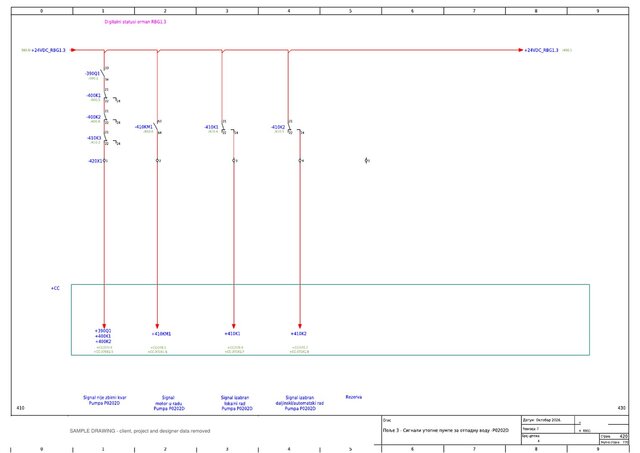This screenshot has width=640, height=453.
Task: Click the left '+24VDC_RBG1.3' bus label
Action: 48,50
